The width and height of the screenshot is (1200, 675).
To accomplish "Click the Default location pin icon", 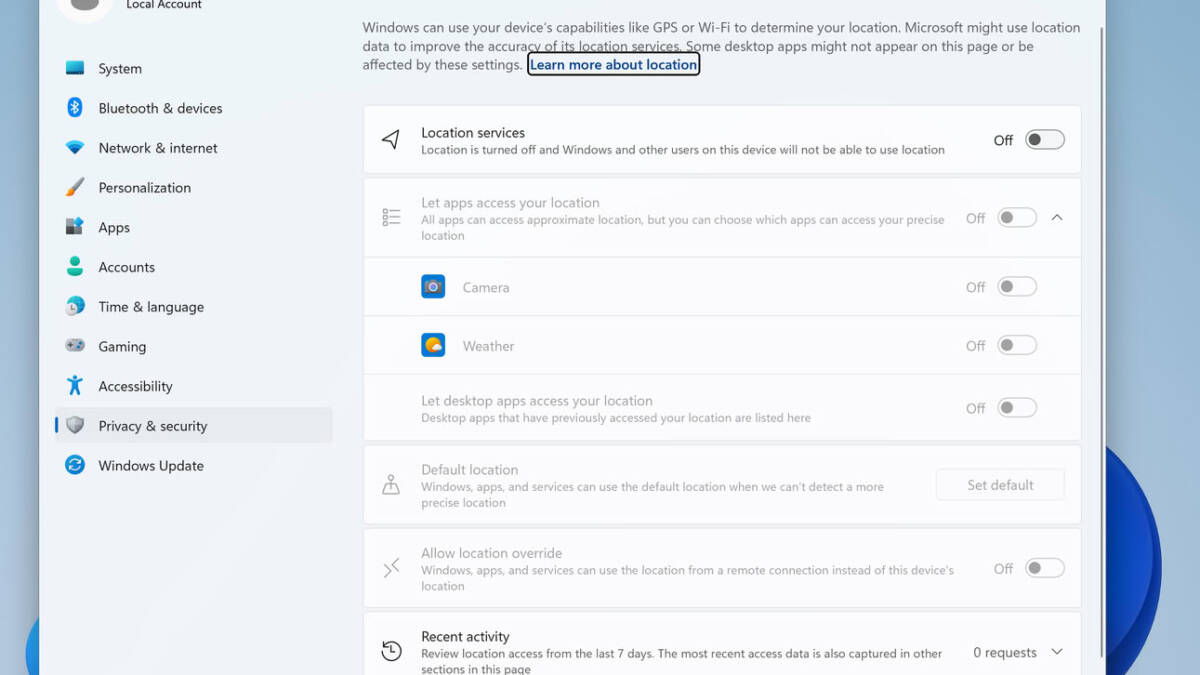I will (x=391, y=485).
